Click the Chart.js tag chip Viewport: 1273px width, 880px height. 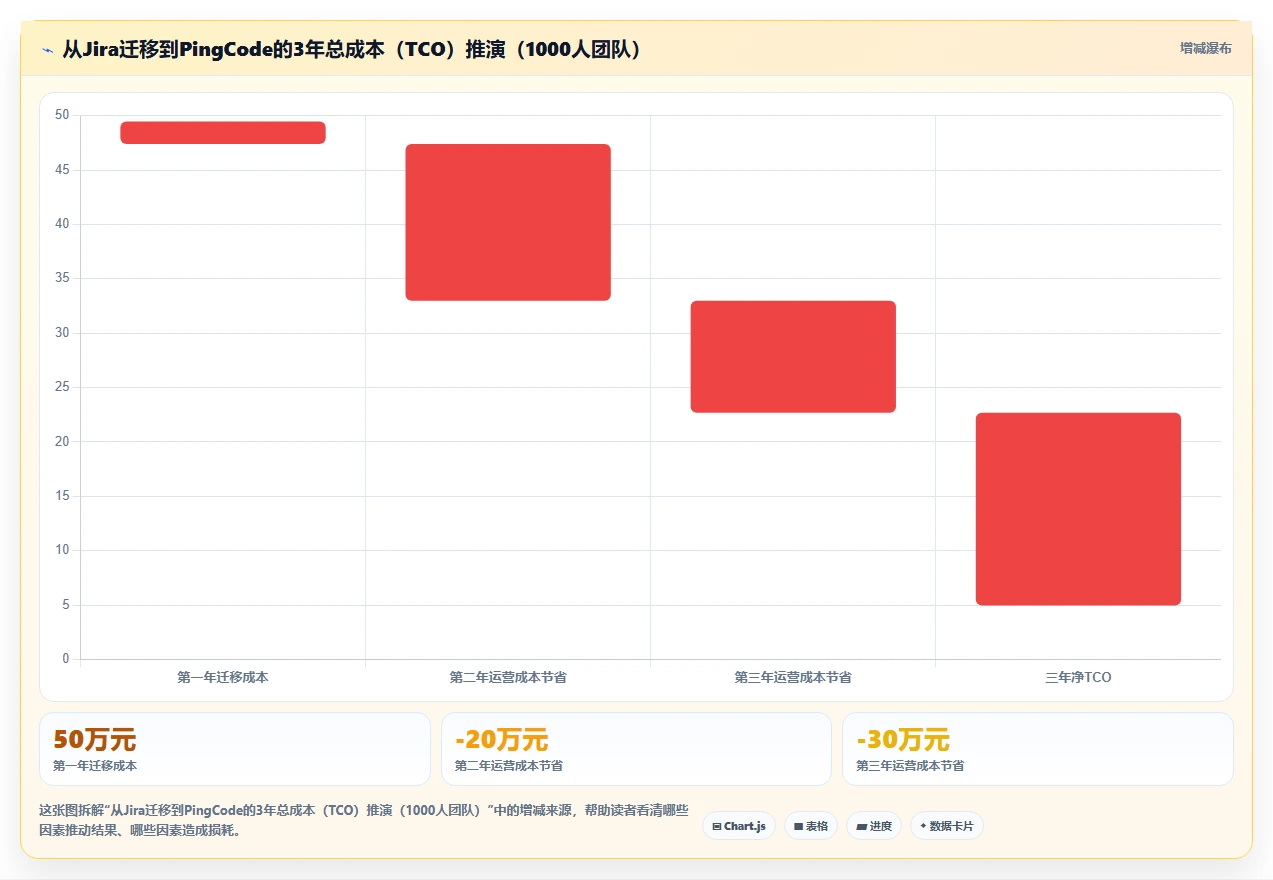pyautogui.click(x=739, y=826)
